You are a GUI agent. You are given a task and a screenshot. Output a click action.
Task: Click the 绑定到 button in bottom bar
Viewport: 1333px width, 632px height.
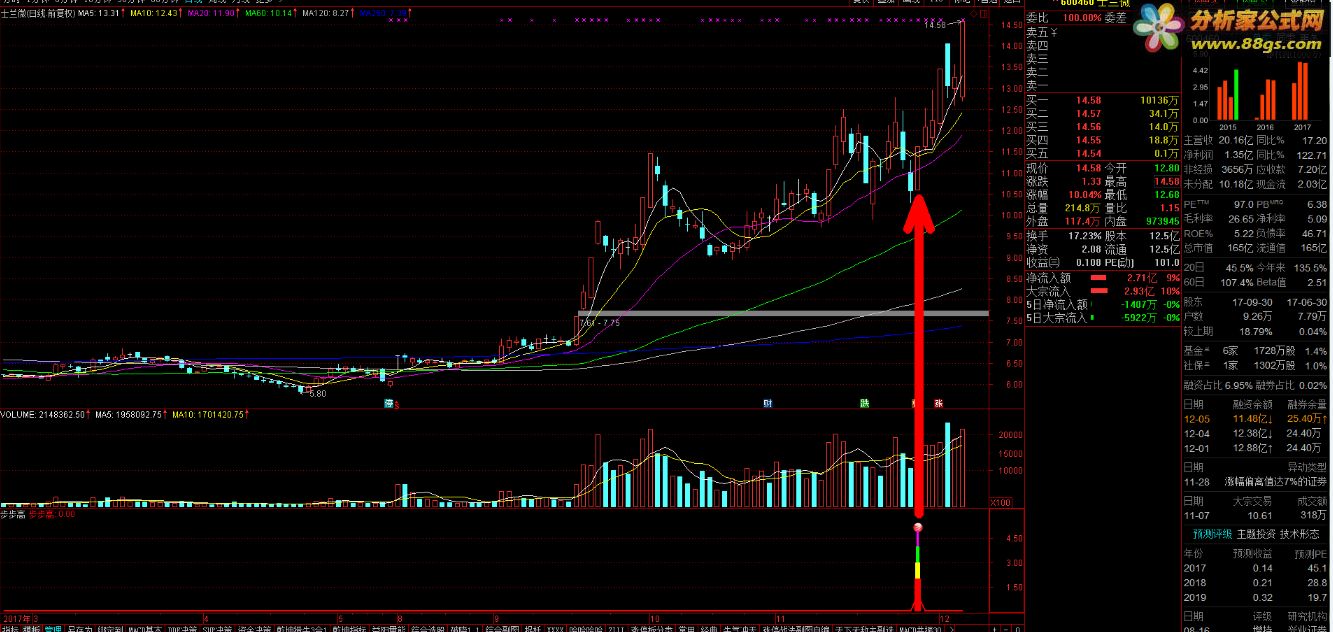pos(110,628)
